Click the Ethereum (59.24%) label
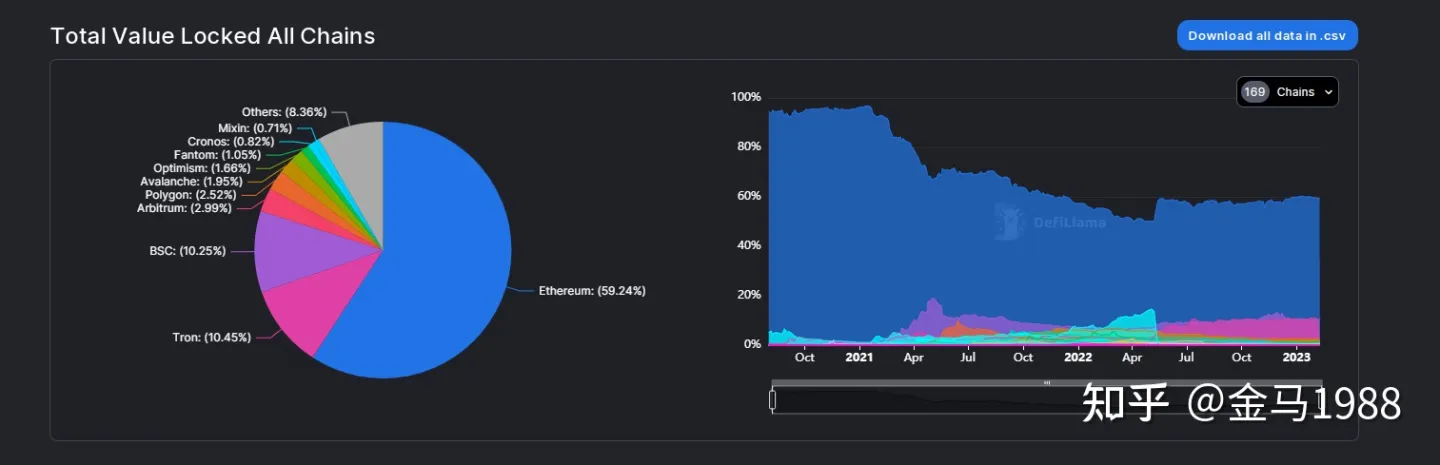Image resolution: width=1440 pixels, height=465 pixels. click(592, 291)
